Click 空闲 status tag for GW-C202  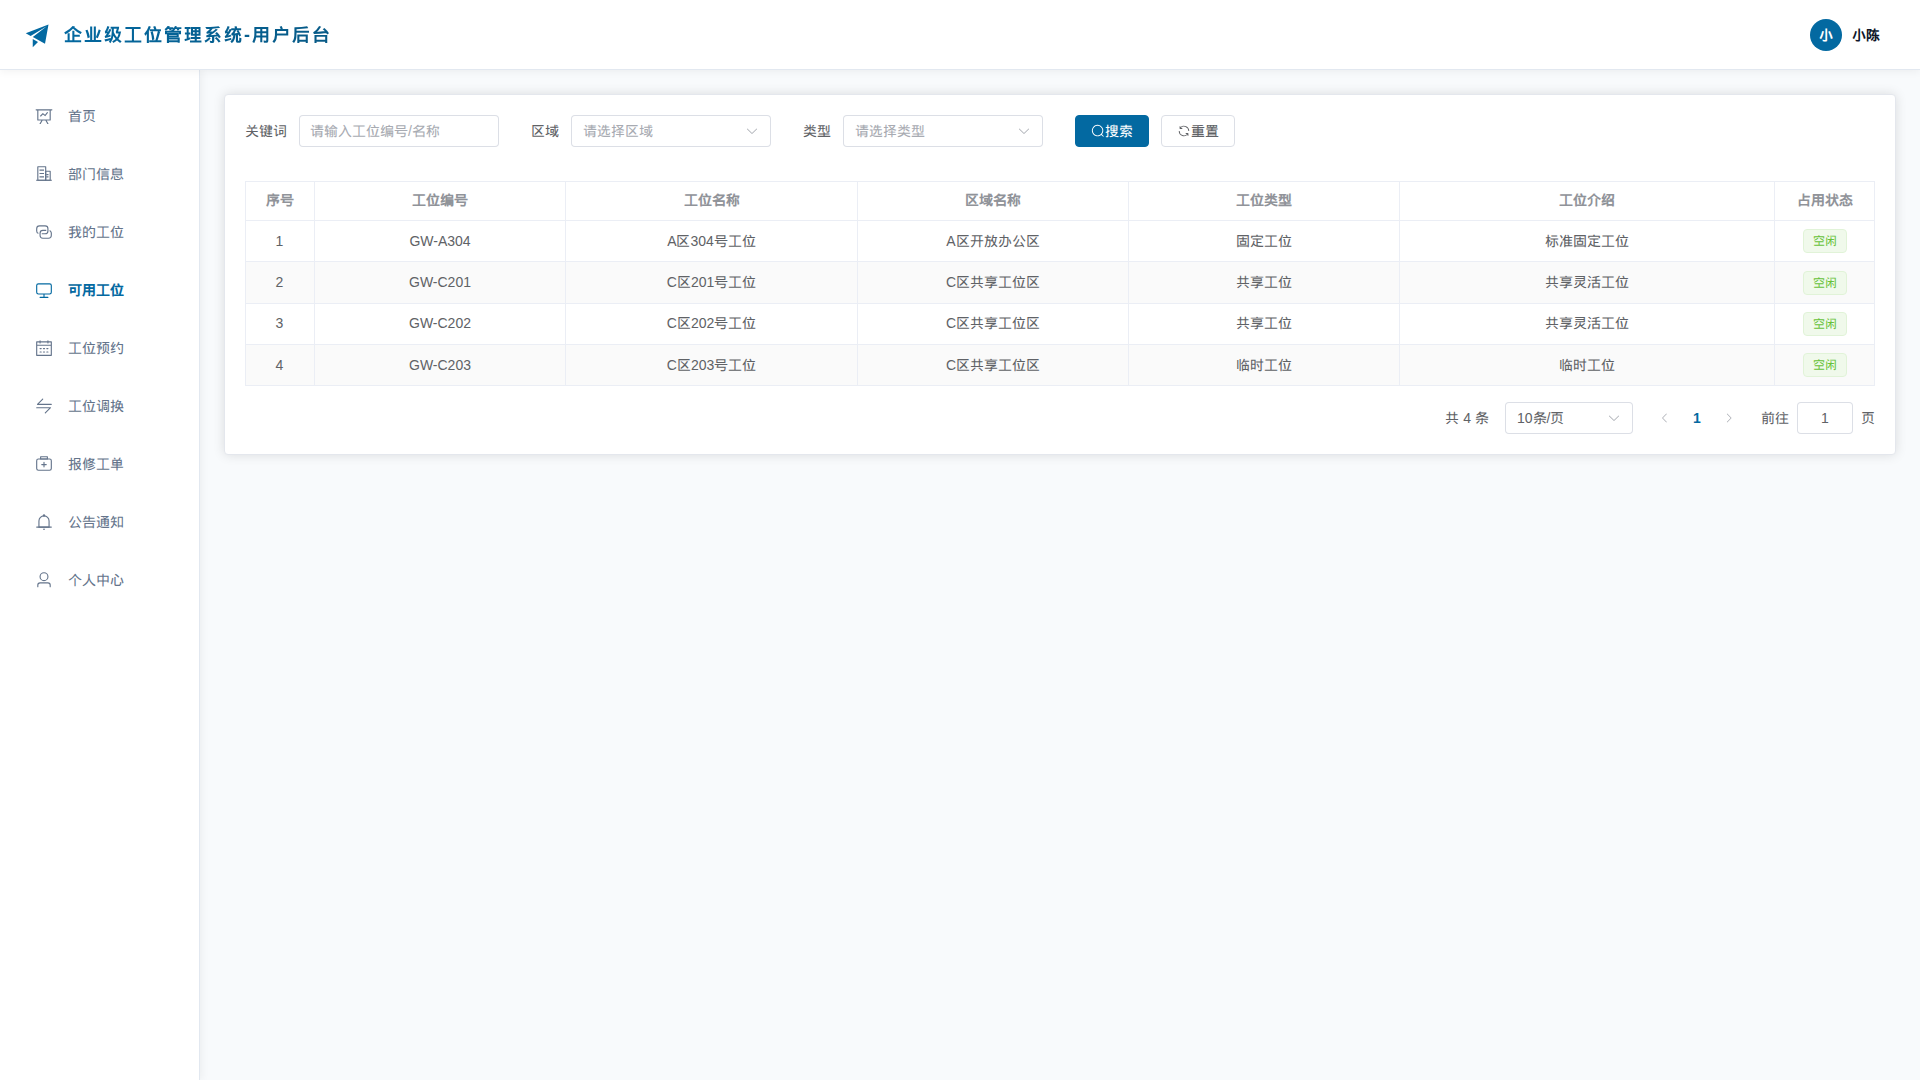(x=1825, y=324)
